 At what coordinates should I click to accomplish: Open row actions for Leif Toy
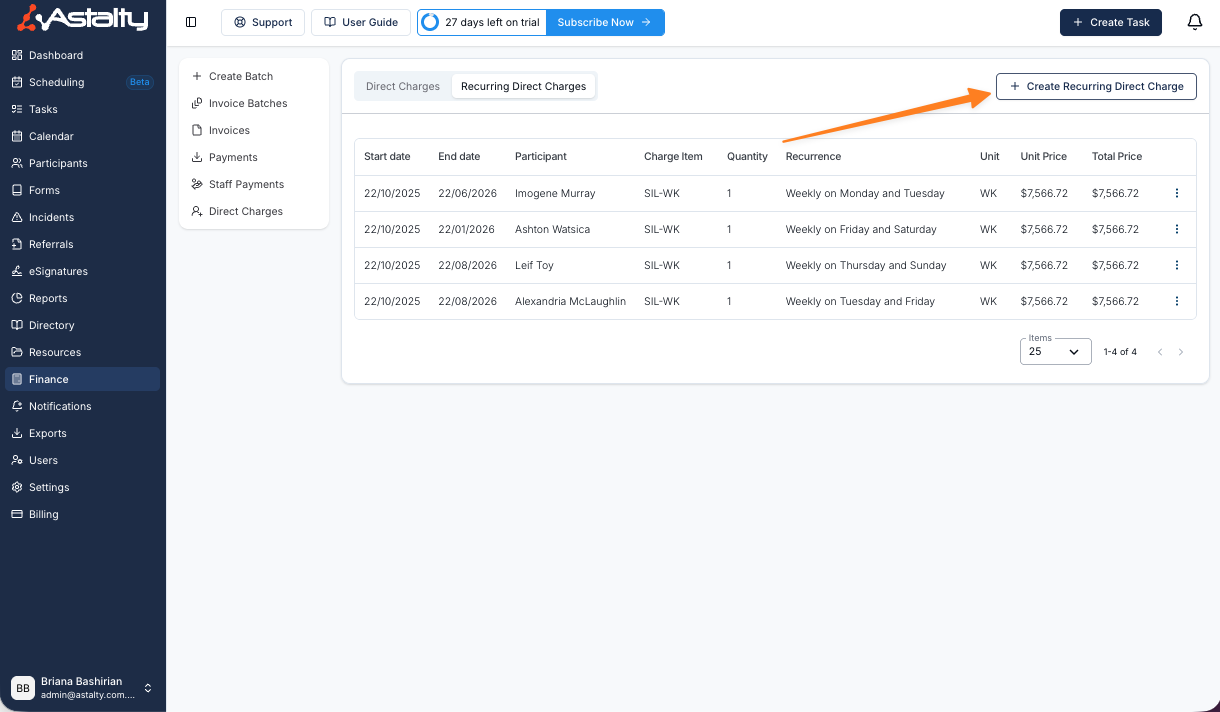tap(1176, 265)
